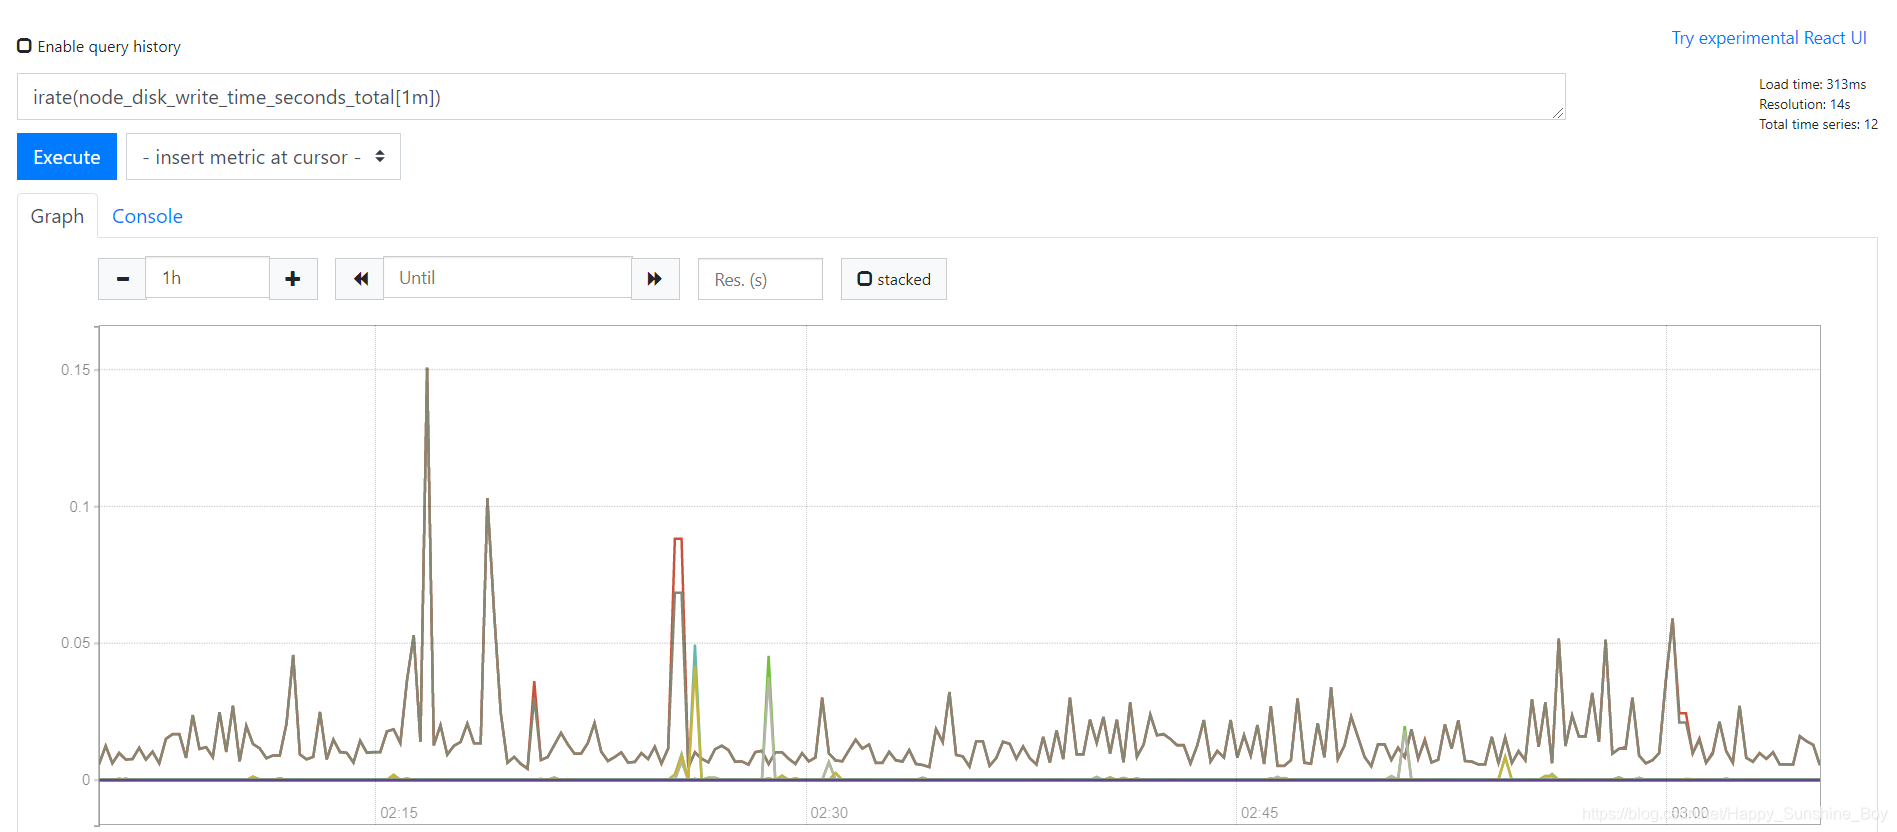Grab the query box resize handle
Screen dimensions: 1897x832
[1558, 113]
